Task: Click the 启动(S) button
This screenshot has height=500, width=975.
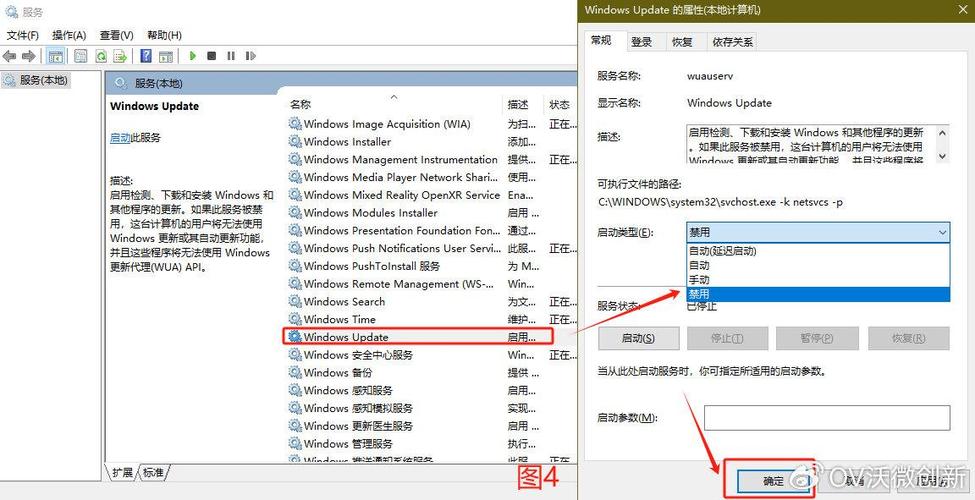Action: pos(638,338)
